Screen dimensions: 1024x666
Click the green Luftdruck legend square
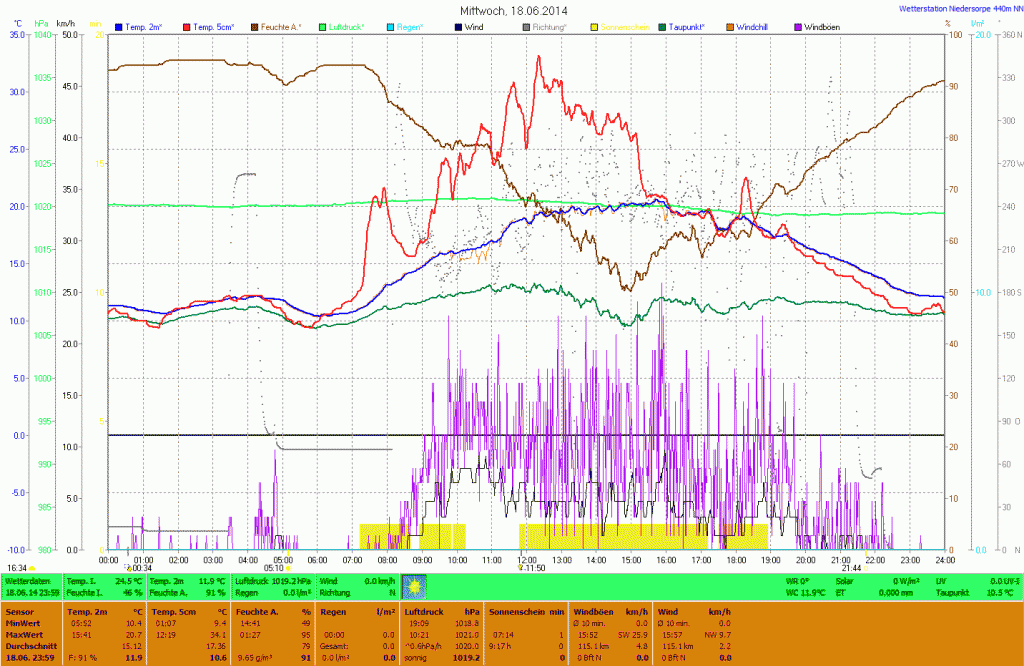point(324,26)
